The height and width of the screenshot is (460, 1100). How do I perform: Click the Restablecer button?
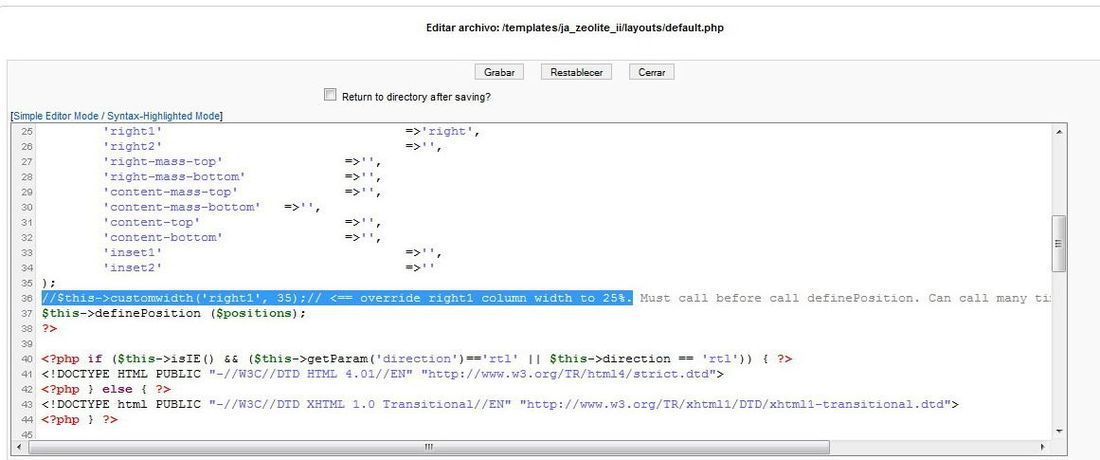(x=577, y=72)
